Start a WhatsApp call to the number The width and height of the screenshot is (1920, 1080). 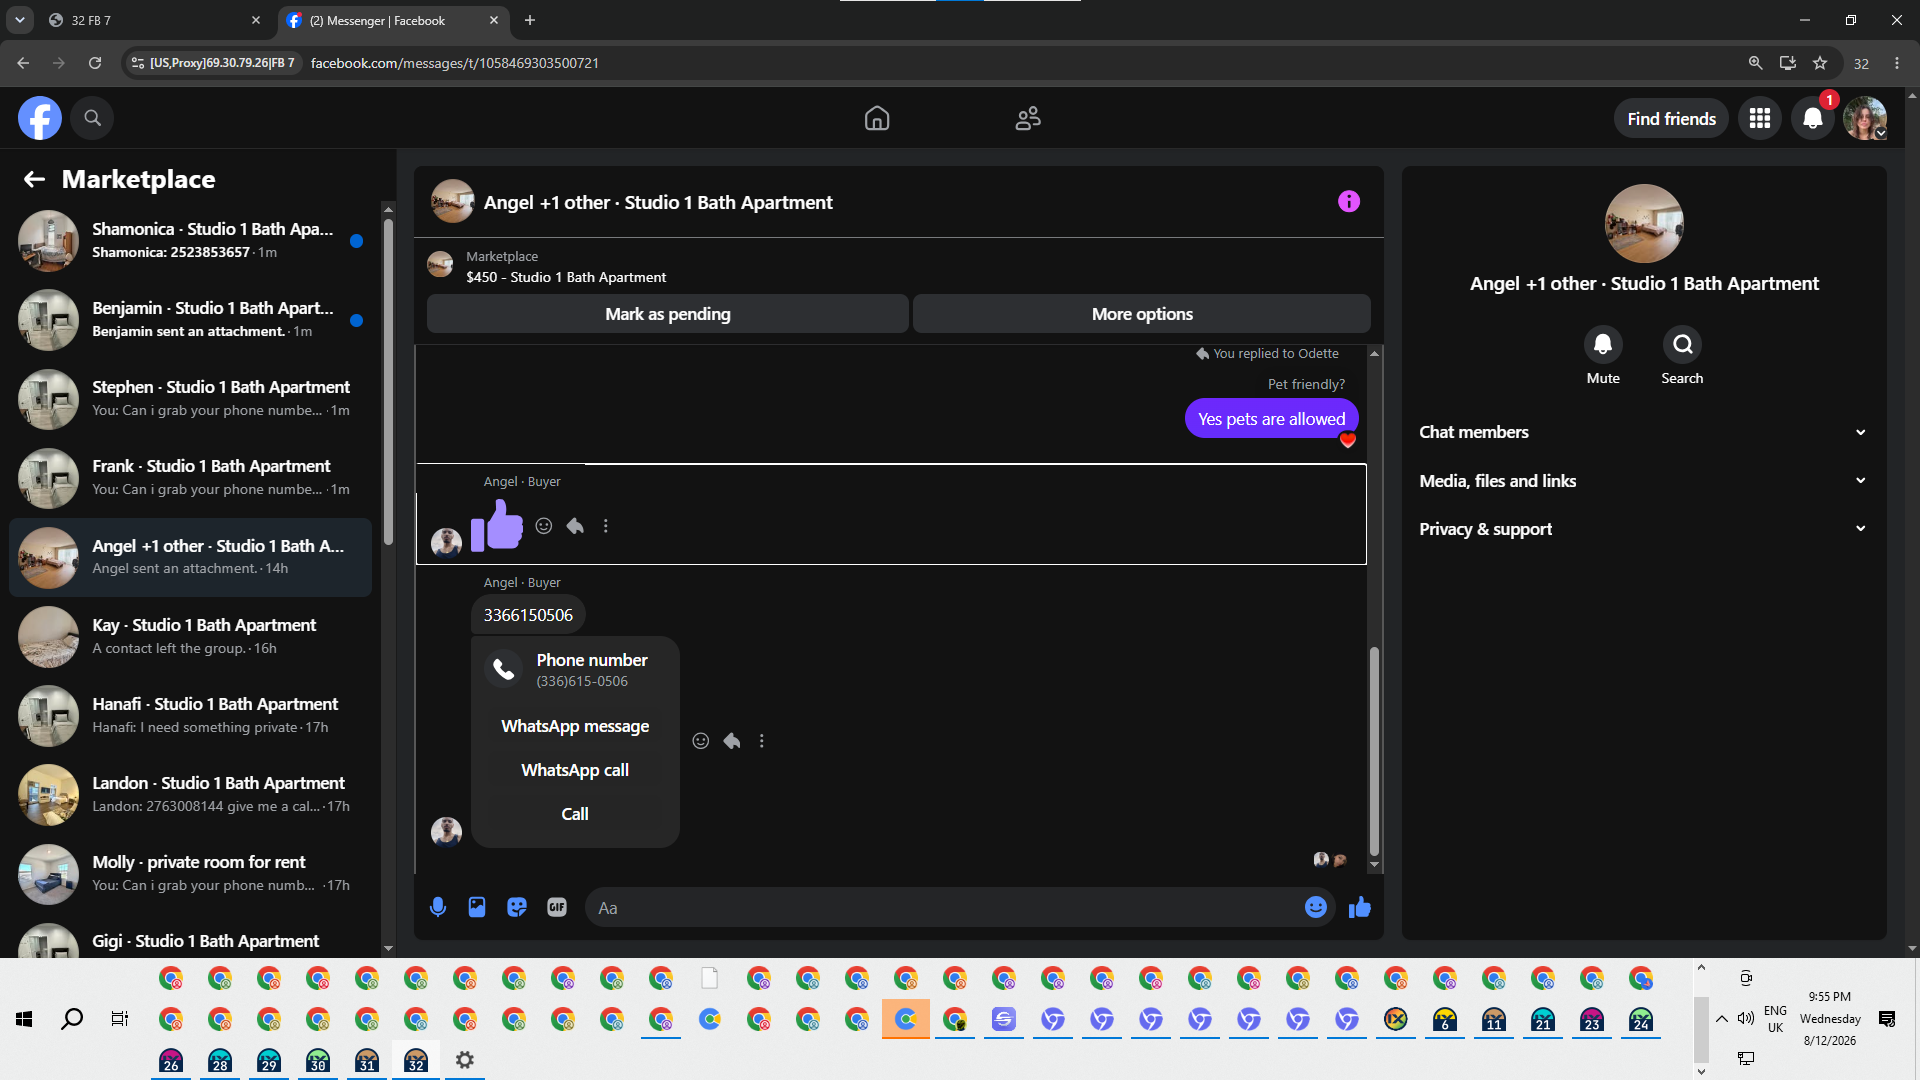click(575, 770)
